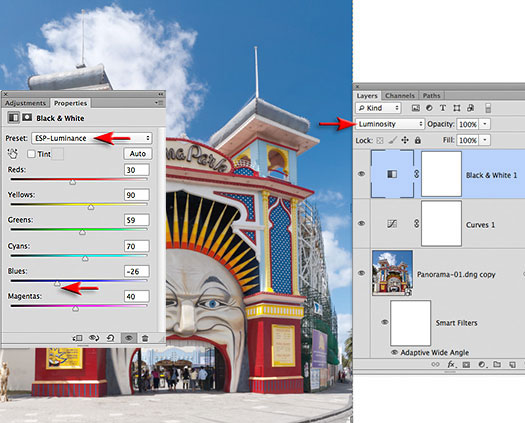The height and width of the screenshot is (423, 525).
Task: Click the view previous state icon
Action: (x=94, y=338)
